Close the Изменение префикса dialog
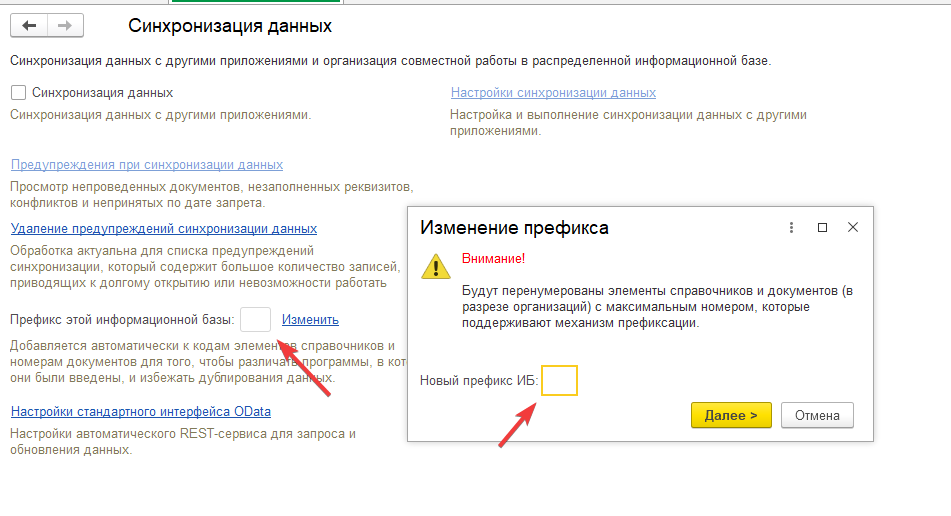The width and height of the screenshot is (951, 516). 853,227
